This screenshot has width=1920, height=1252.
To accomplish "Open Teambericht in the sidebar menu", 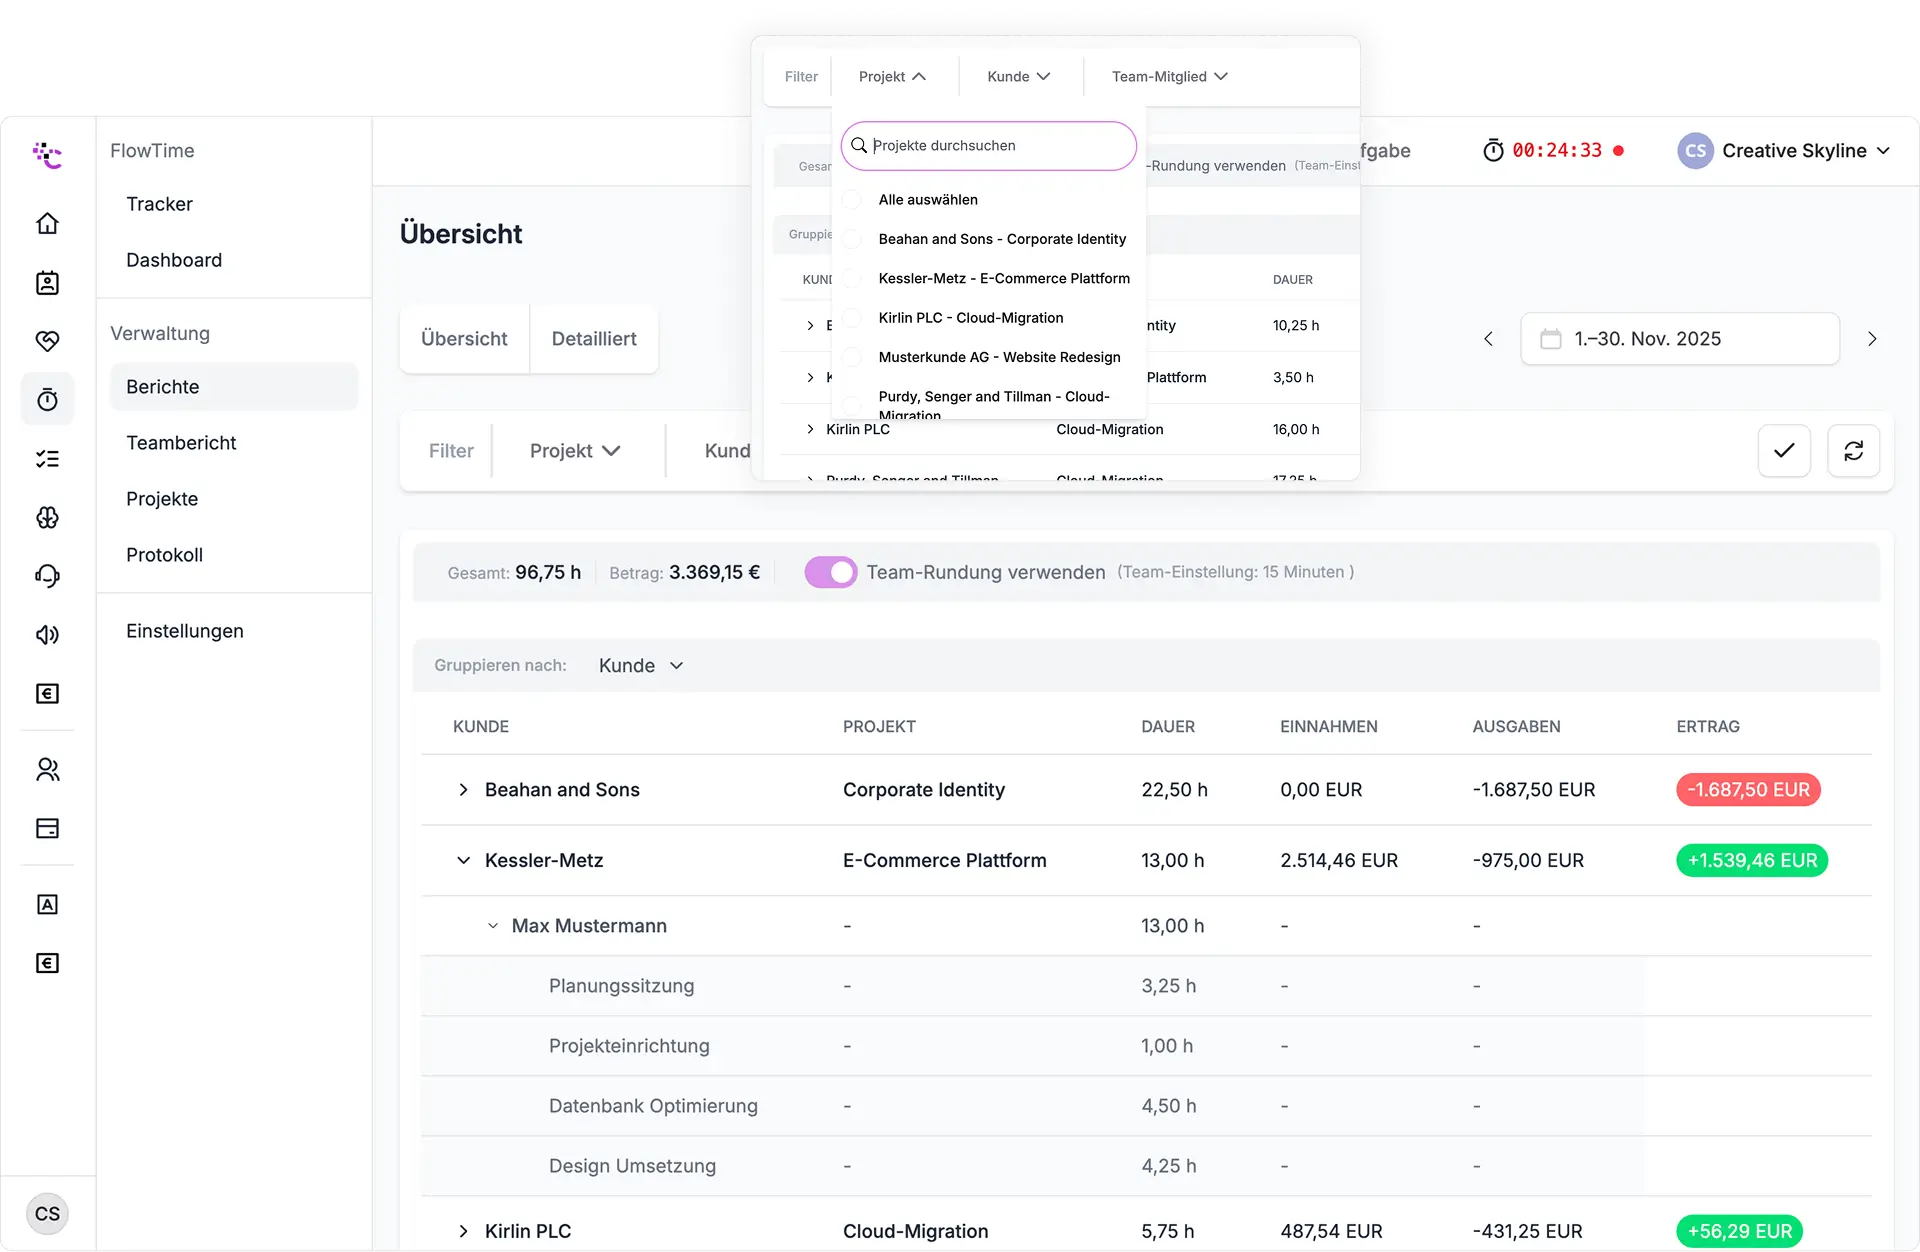I will click(181, 443).
